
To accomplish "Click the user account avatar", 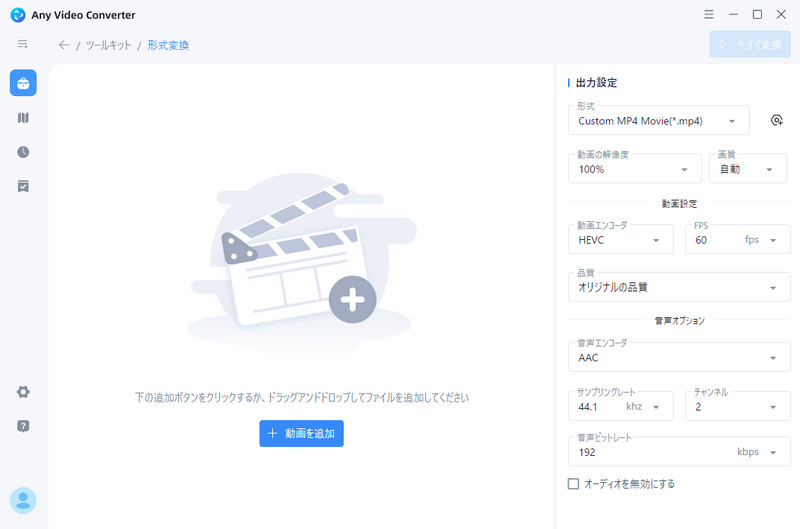I will tap(23, 500).
